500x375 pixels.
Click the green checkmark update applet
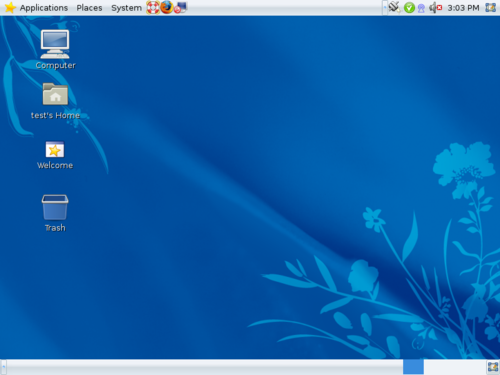[x=409, y=8]
